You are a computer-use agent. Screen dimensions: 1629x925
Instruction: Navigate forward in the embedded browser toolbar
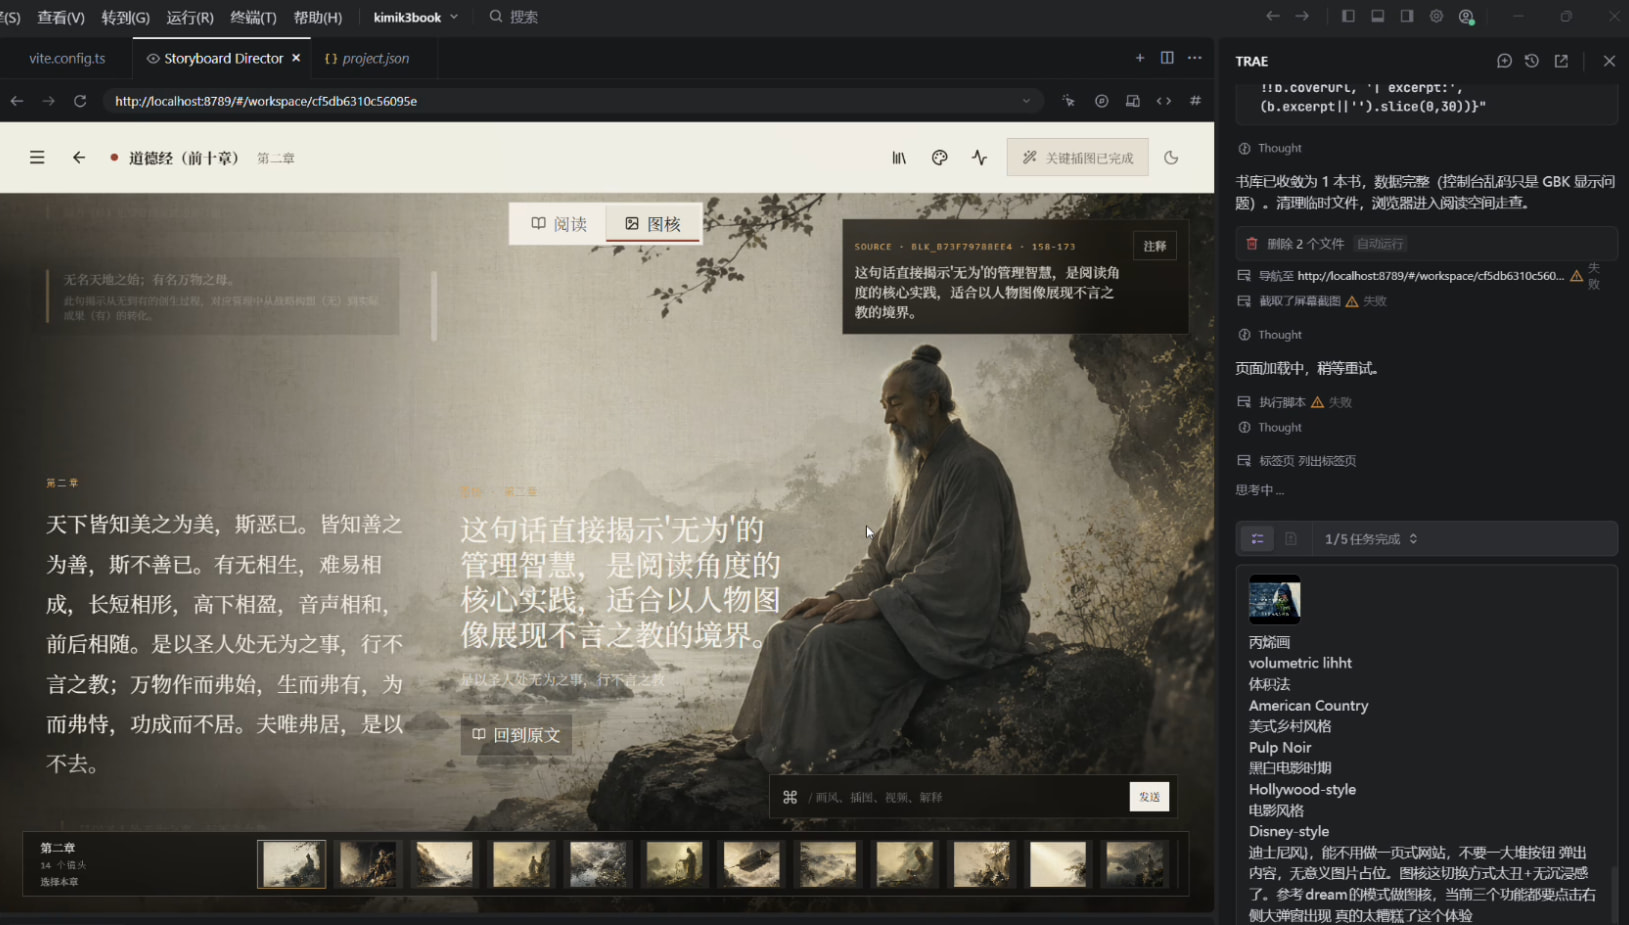point(48,101)
